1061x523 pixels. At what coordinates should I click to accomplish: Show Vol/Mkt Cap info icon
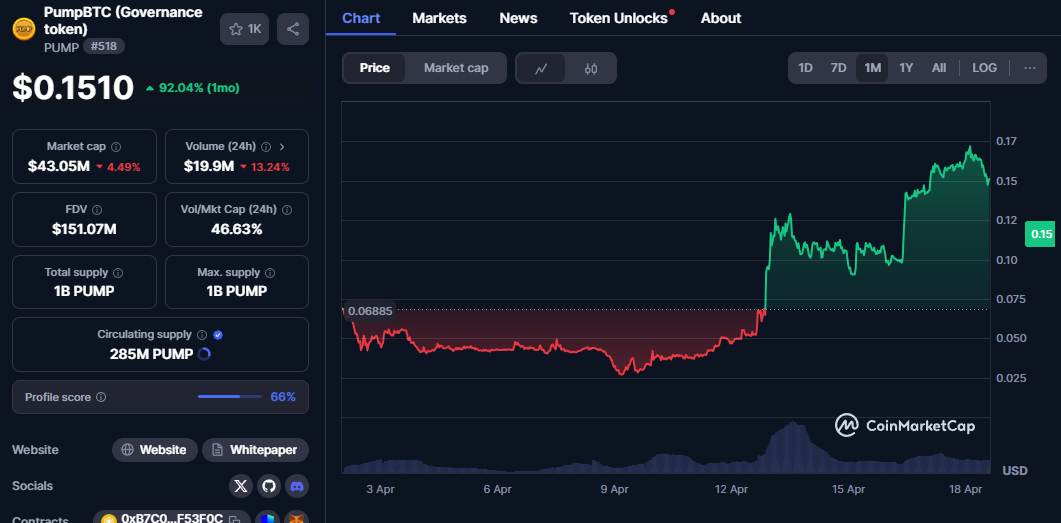point(287,210)
